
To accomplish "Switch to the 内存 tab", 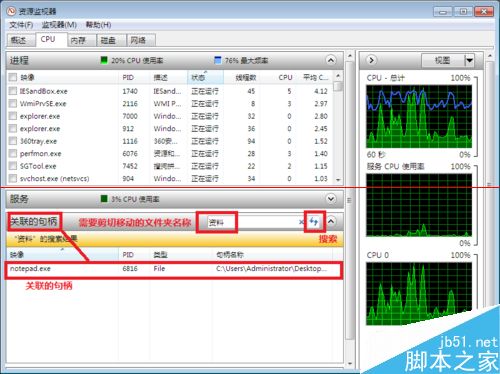I will [x=78, y=40].
